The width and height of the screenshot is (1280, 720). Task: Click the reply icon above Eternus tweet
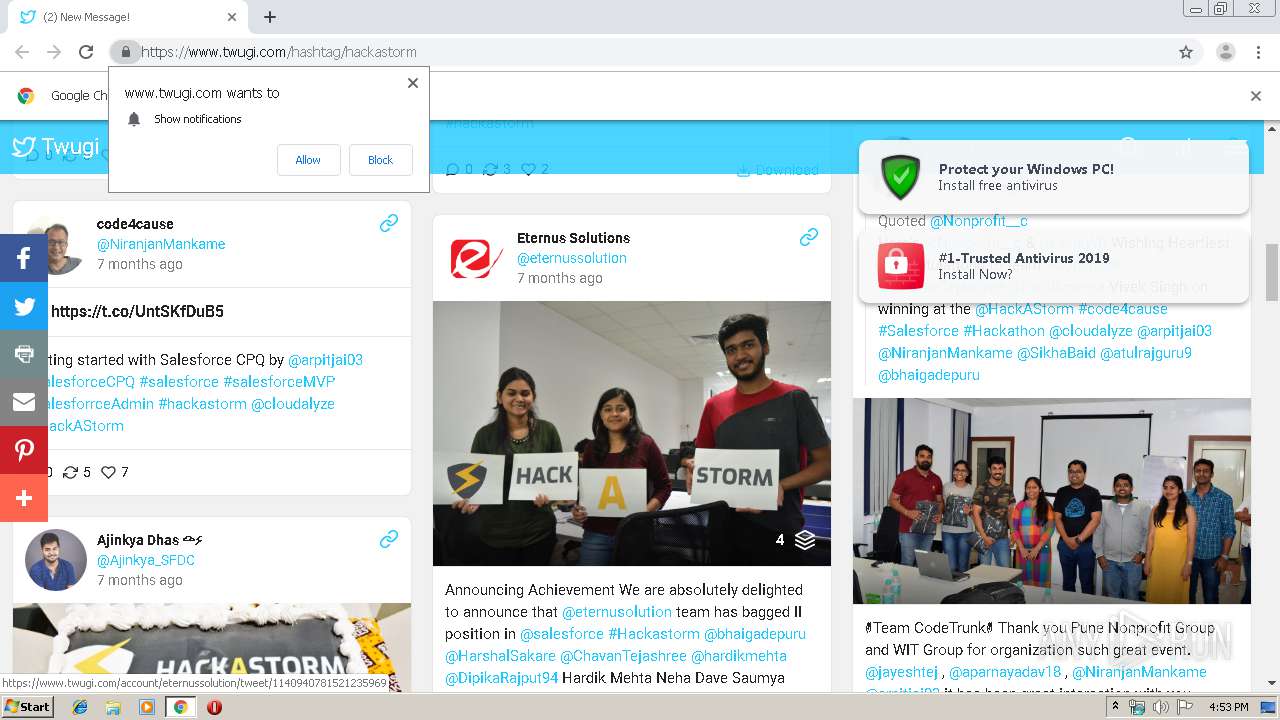coord(453,170)
